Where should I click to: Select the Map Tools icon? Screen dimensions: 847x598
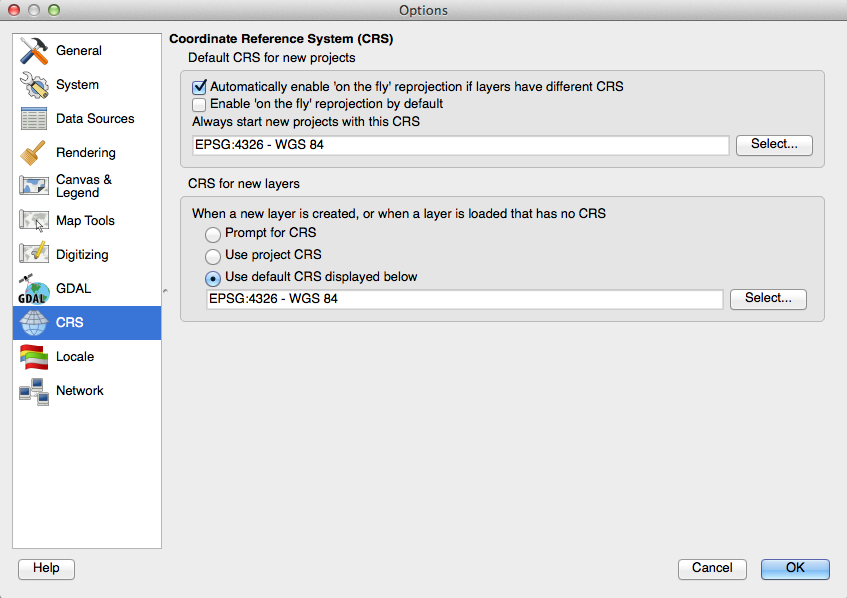pyautogui.click(x=34, y=221)
